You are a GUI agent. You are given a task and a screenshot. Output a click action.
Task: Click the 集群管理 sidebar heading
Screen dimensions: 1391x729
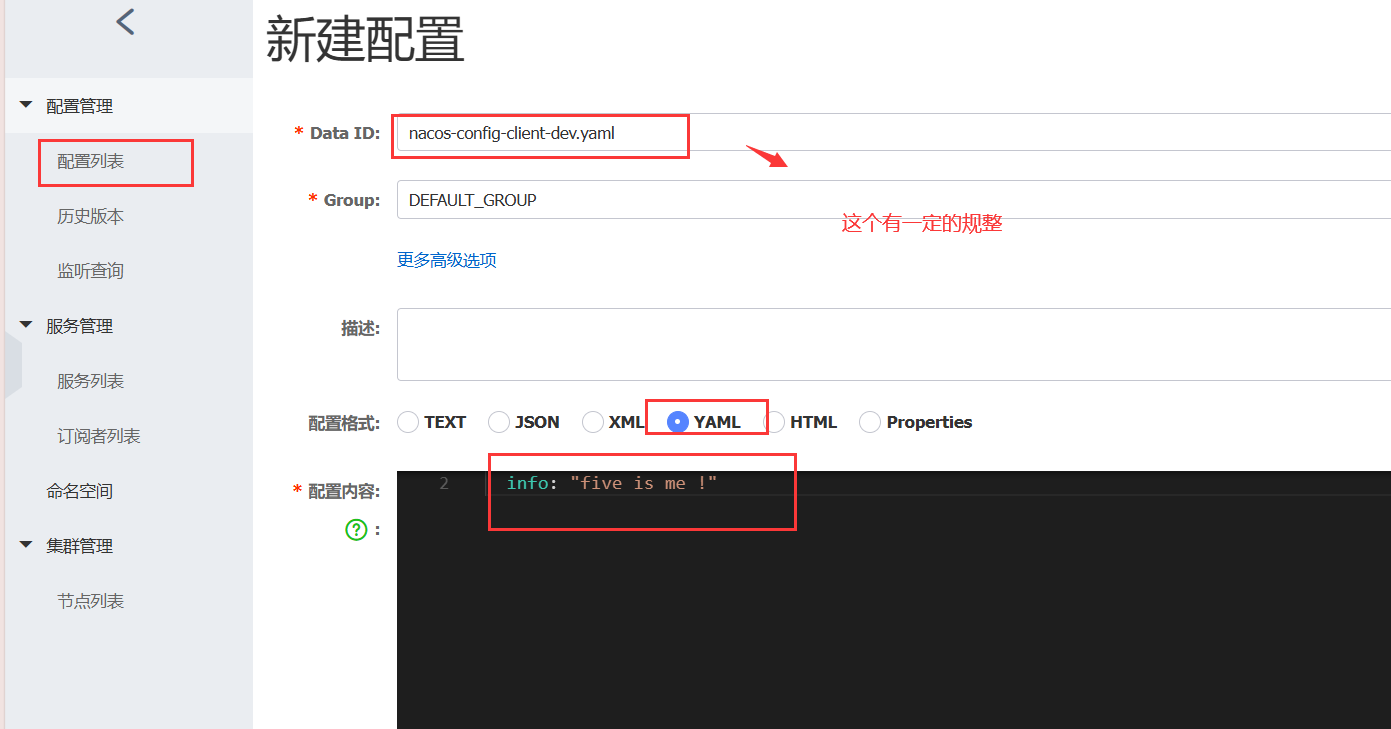coord(80,546)
